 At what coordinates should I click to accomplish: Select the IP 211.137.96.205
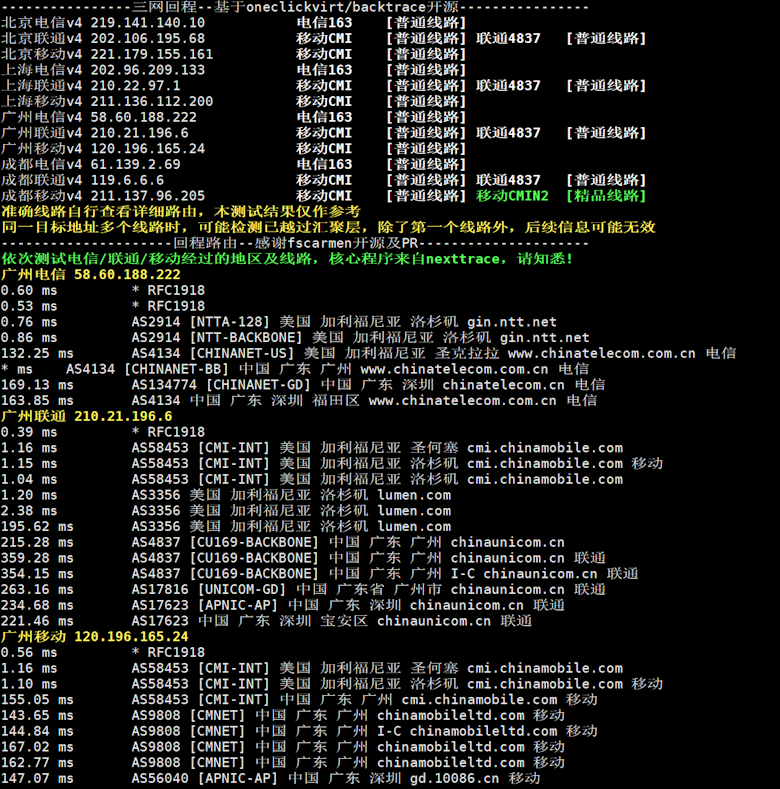[147, 196]
